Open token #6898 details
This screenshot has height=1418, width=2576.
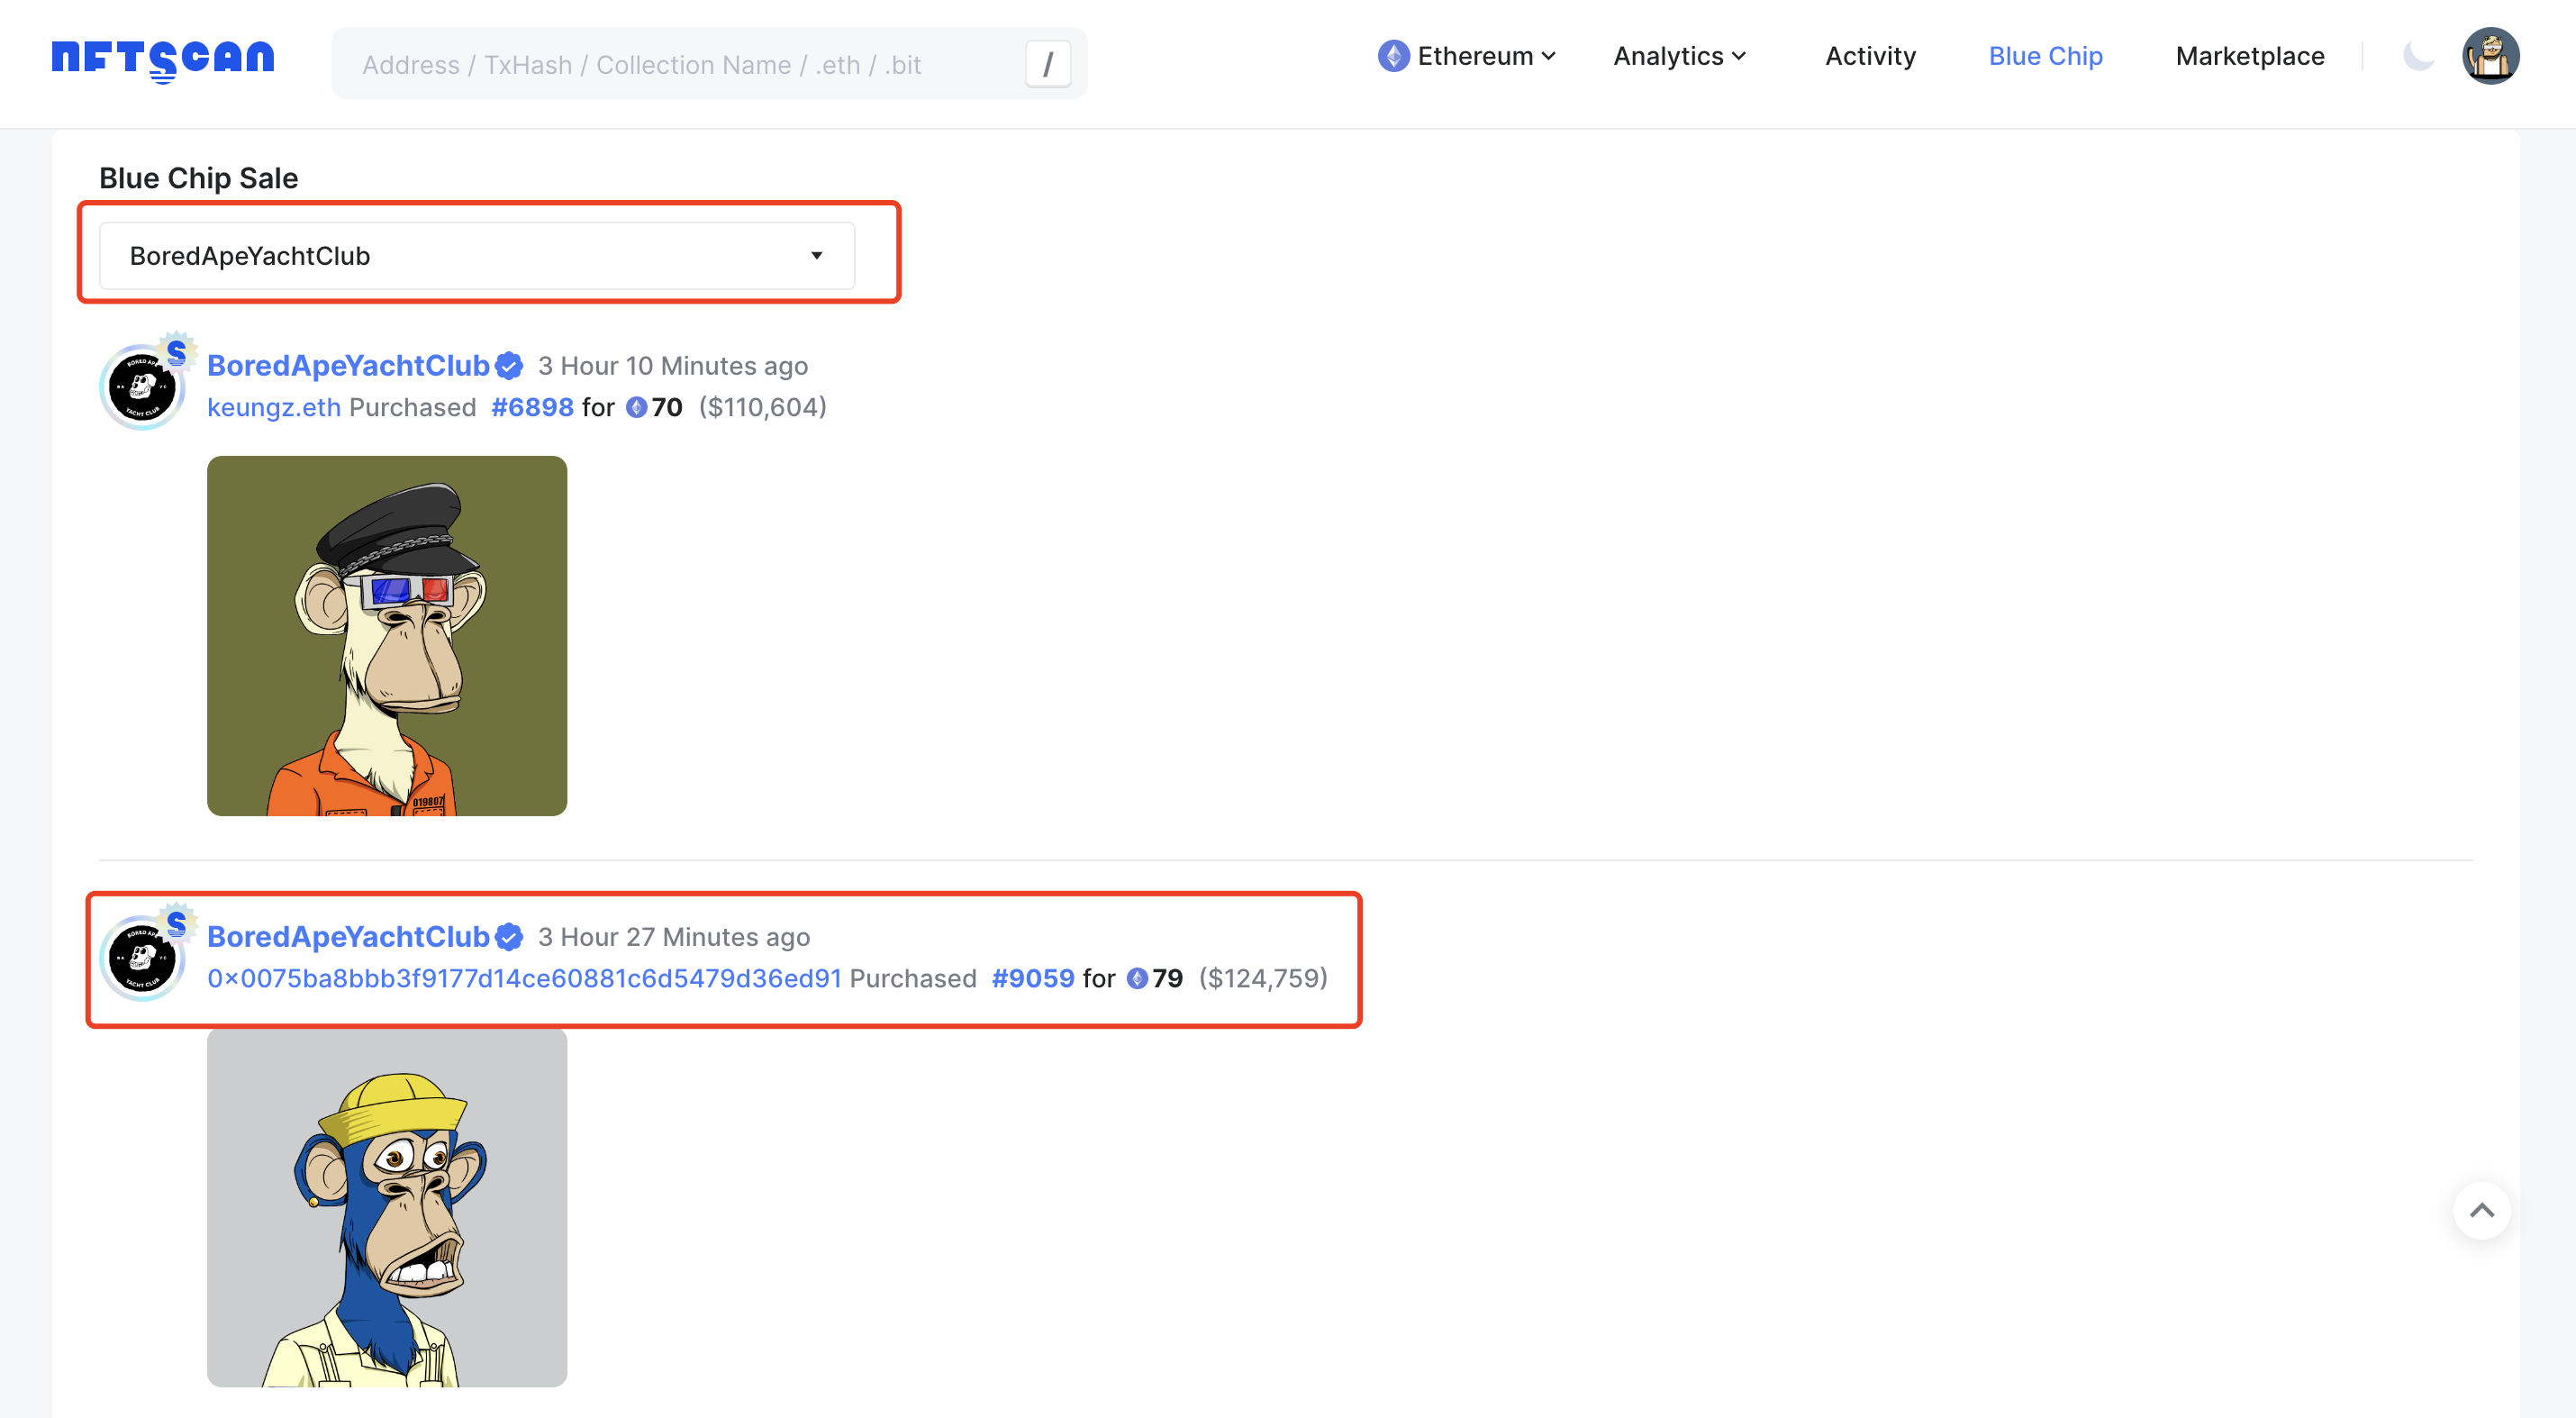tap(531, 407)
